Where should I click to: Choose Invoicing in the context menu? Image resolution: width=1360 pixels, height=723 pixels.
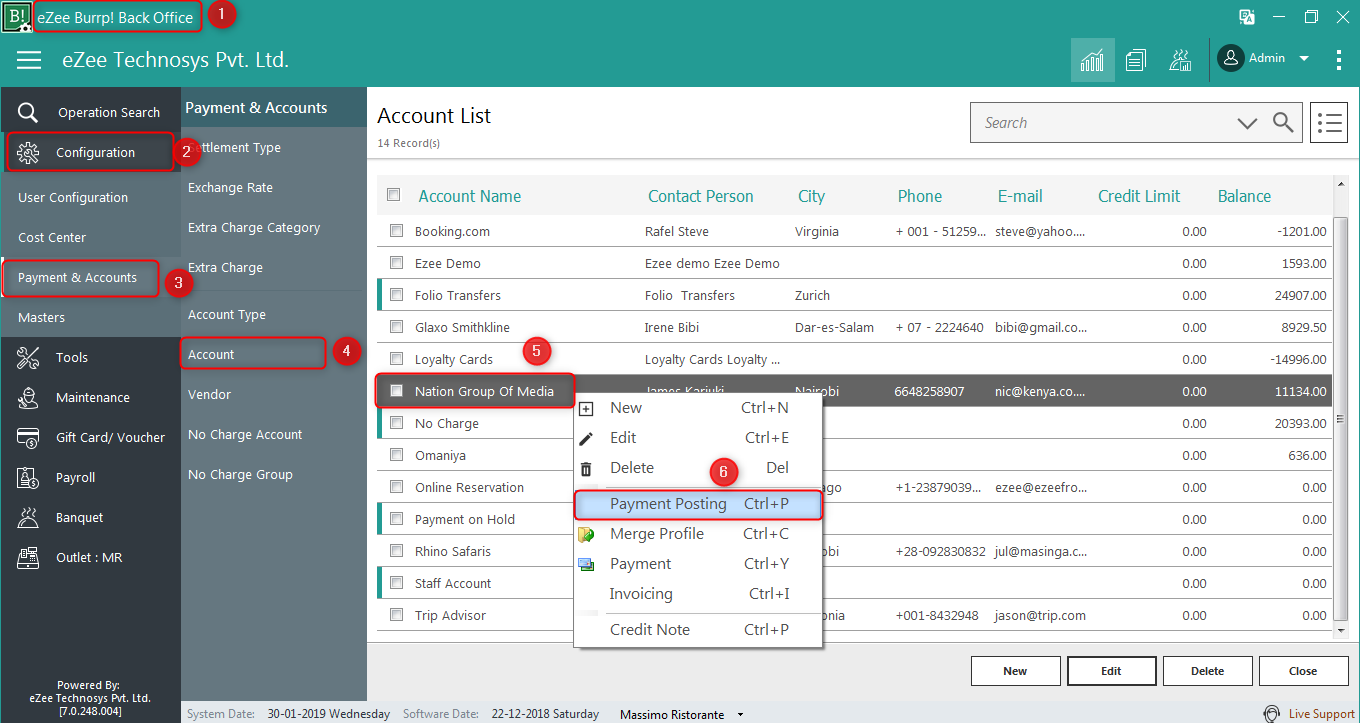(x=698, y=594)
